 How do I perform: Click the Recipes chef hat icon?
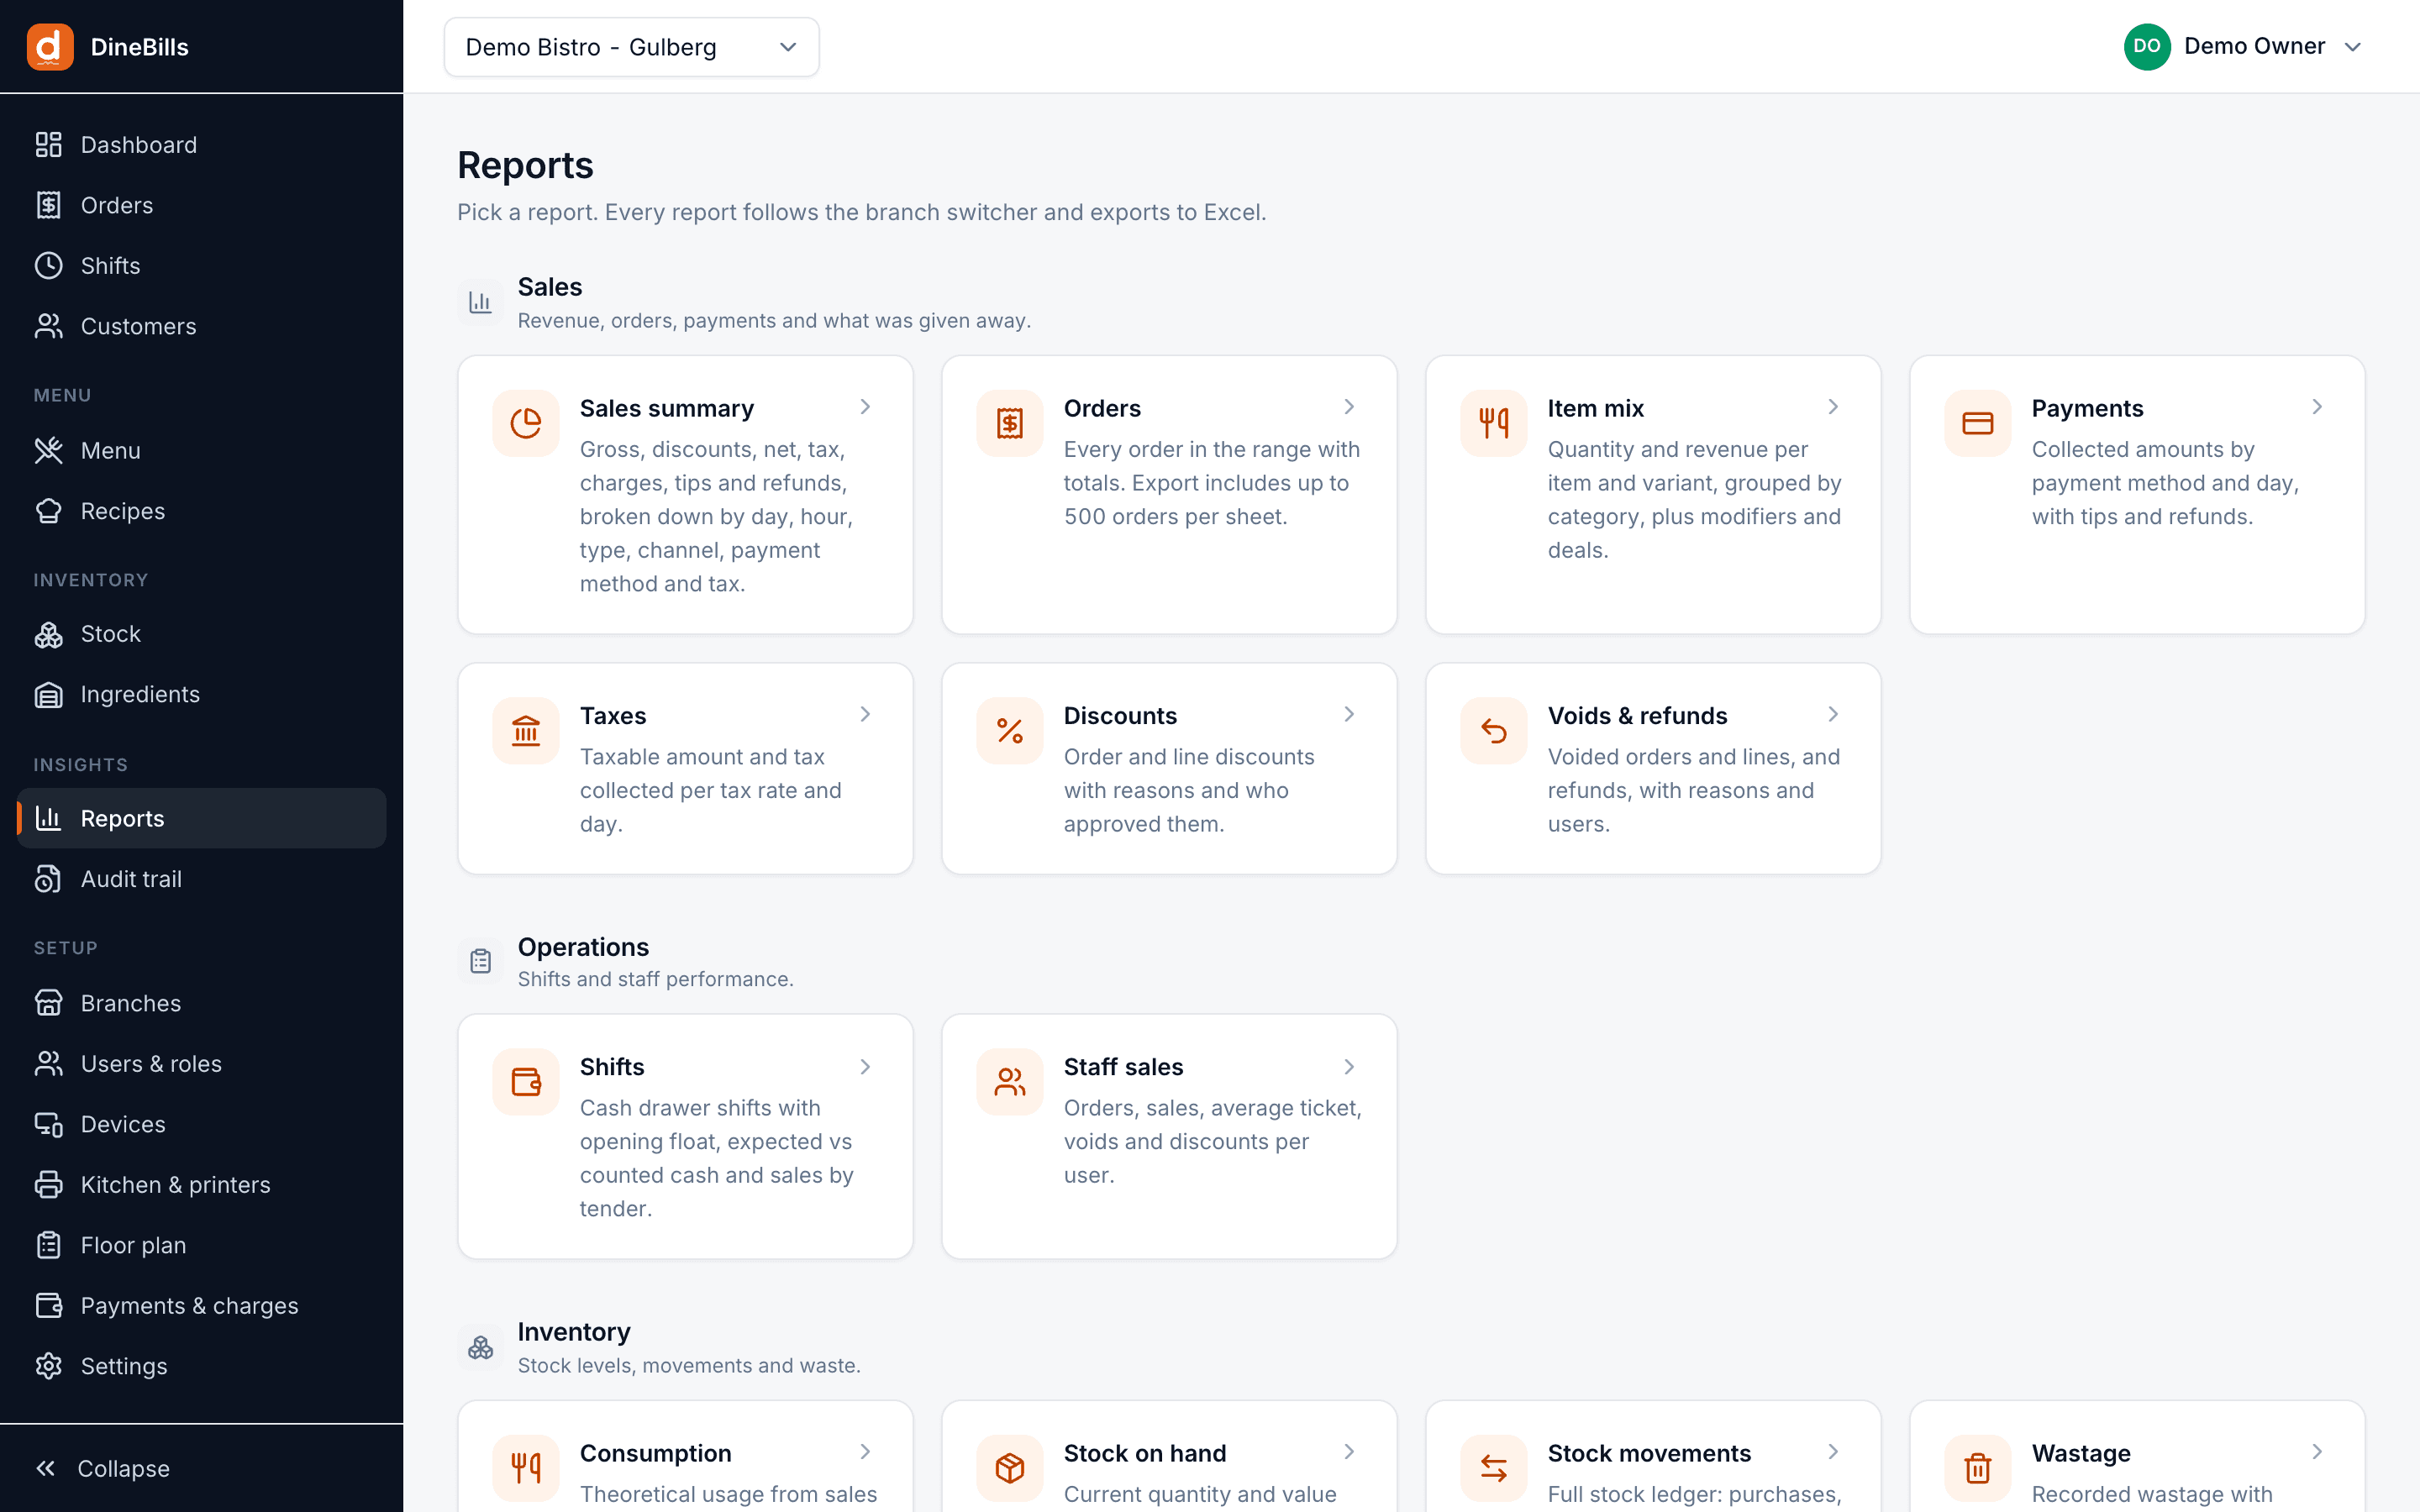click(x=49, y=511)
